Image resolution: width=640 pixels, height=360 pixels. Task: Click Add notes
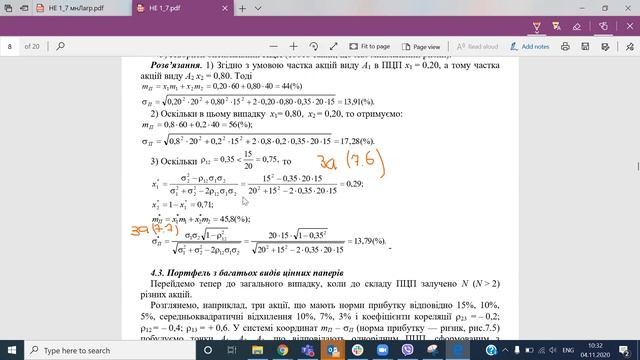[x=529, y=47]
